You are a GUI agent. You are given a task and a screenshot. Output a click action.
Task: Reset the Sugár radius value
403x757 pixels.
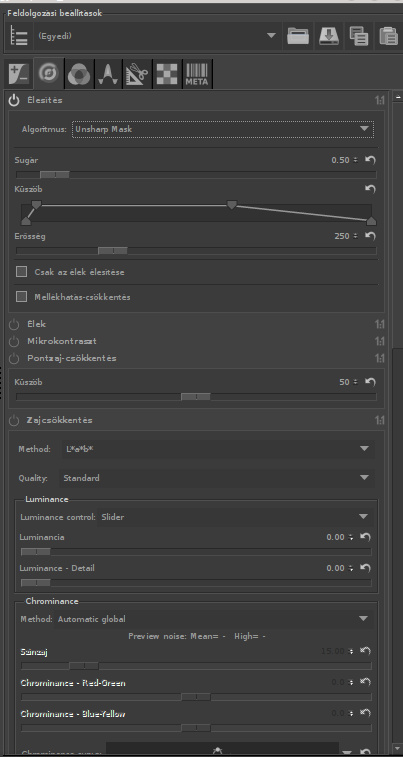pos(370,160)
